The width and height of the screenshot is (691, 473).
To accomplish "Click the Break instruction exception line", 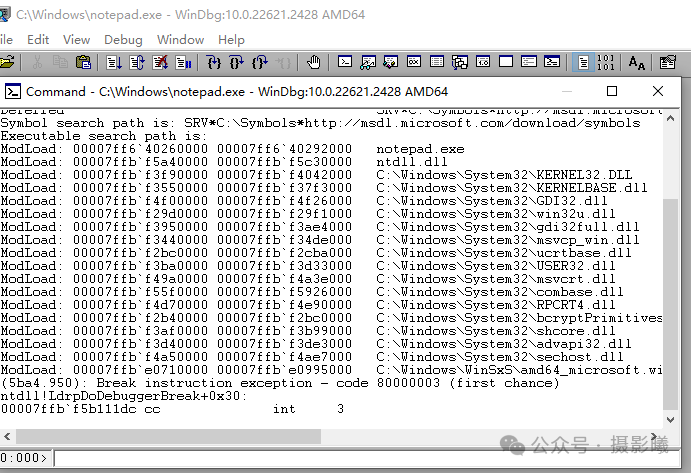I will [x=280, y=383].
